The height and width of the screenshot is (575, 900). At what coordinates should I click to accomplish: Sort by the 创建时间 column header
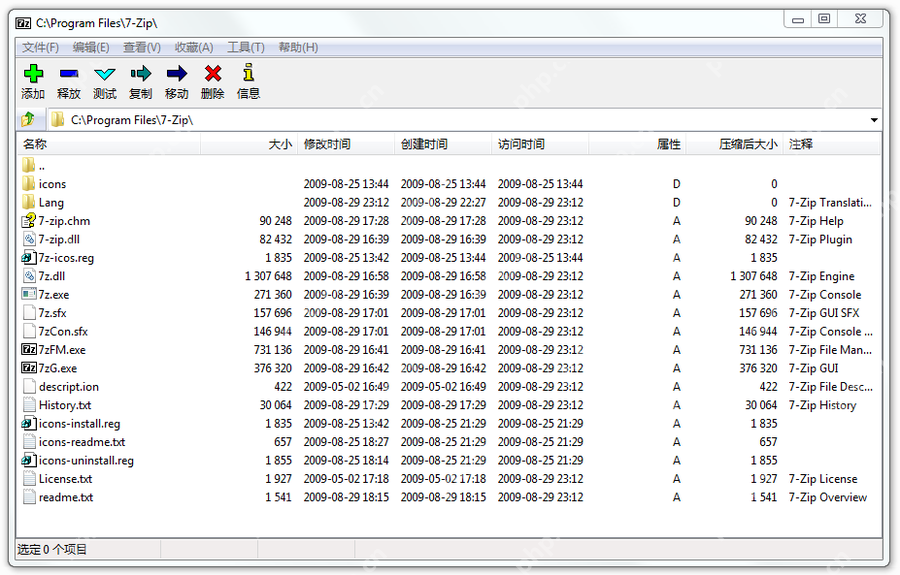point(443,144)
